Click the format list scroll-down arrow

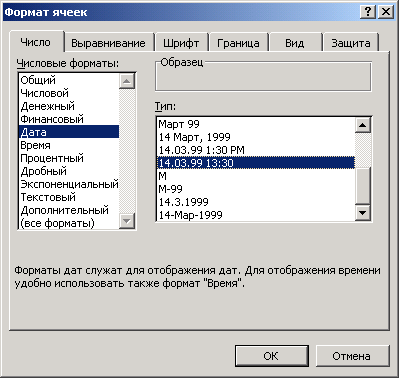[127, 221]
